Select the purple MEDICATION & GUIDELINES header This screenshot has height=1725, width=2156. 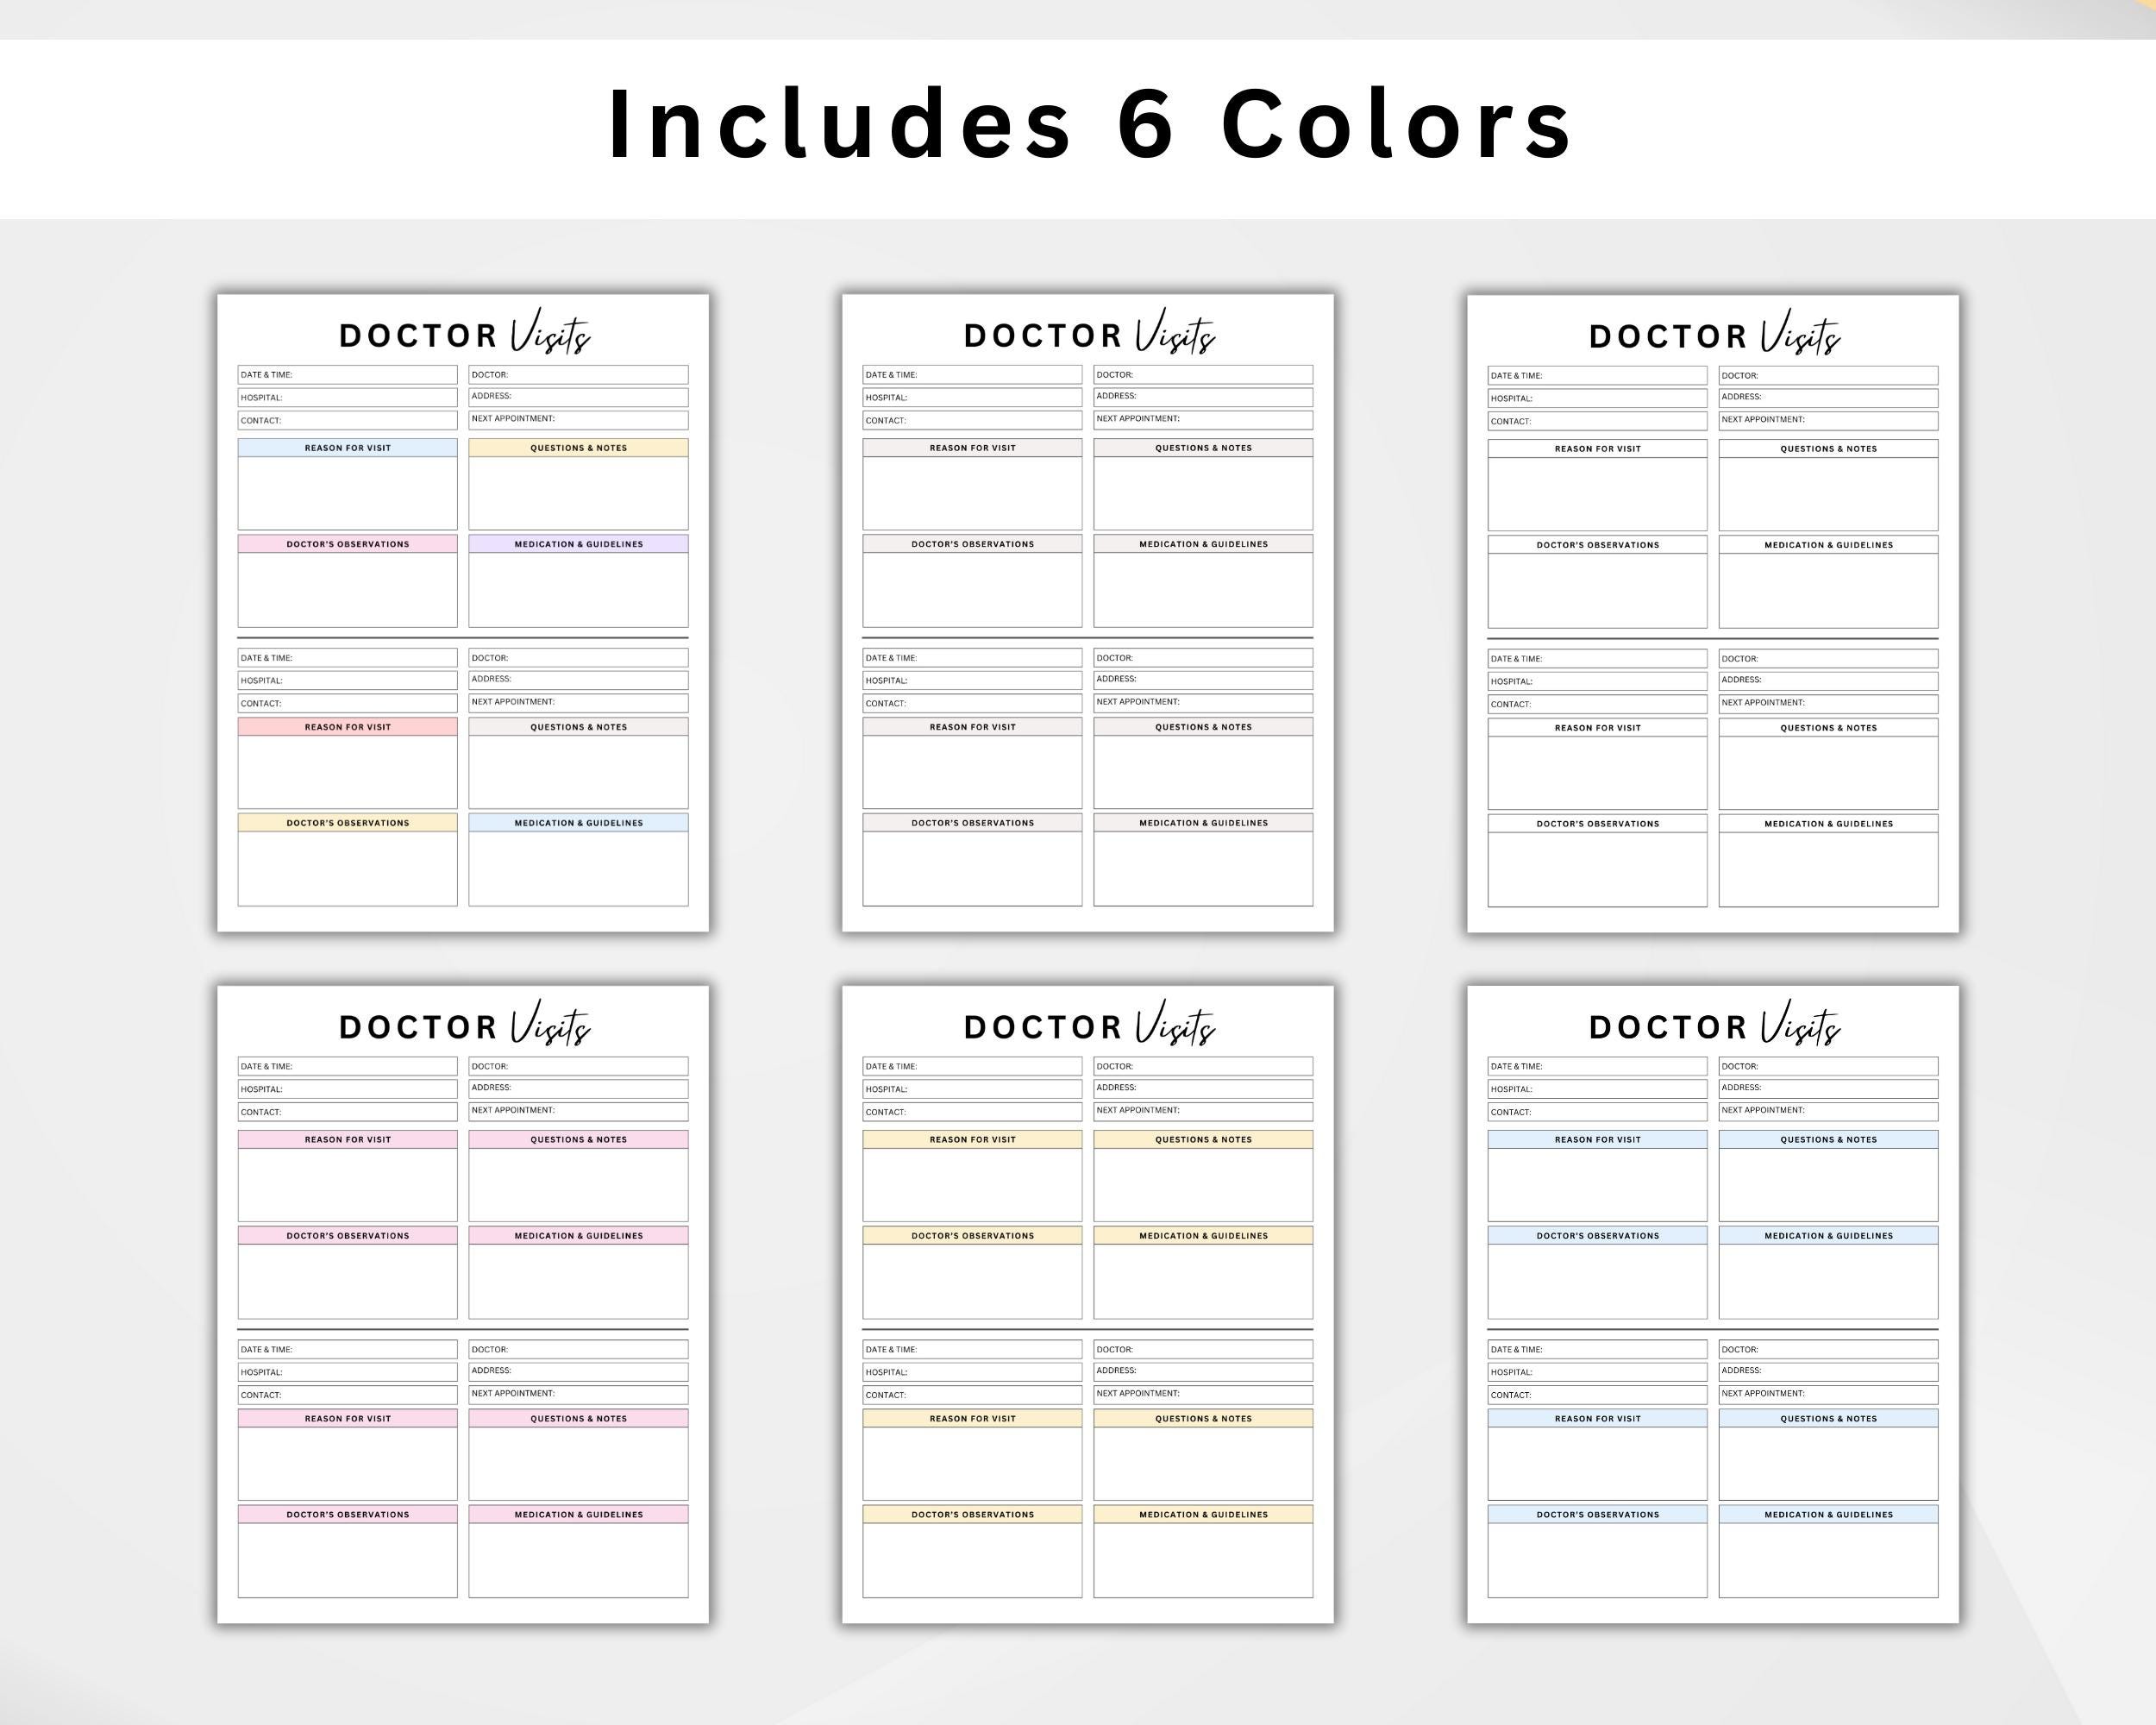(x=578, y=544)
